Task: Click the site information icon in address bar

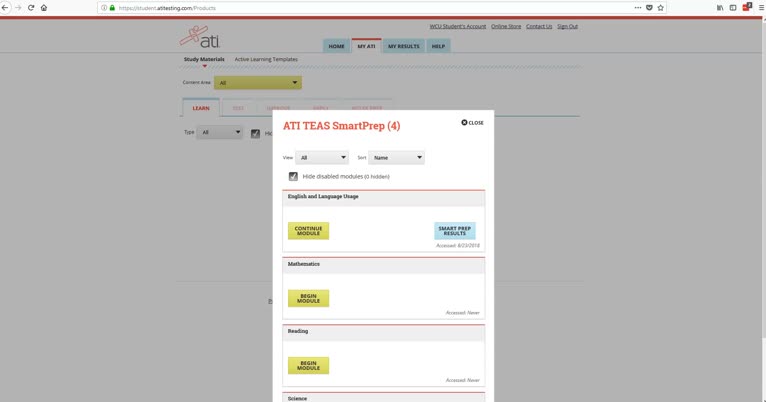Action: (x=104, y=8)
